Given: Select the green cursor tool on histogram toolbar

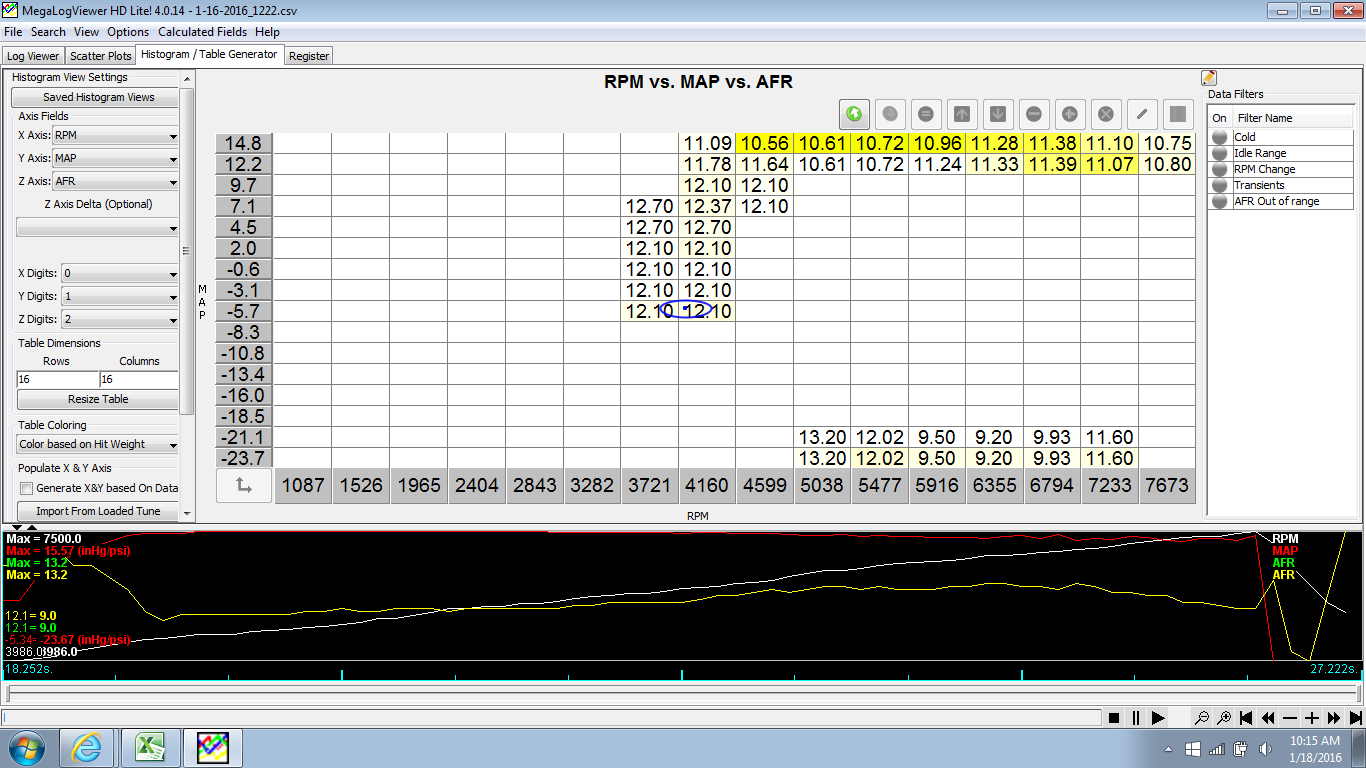Looking at the screenshot, I should [855, 114].
